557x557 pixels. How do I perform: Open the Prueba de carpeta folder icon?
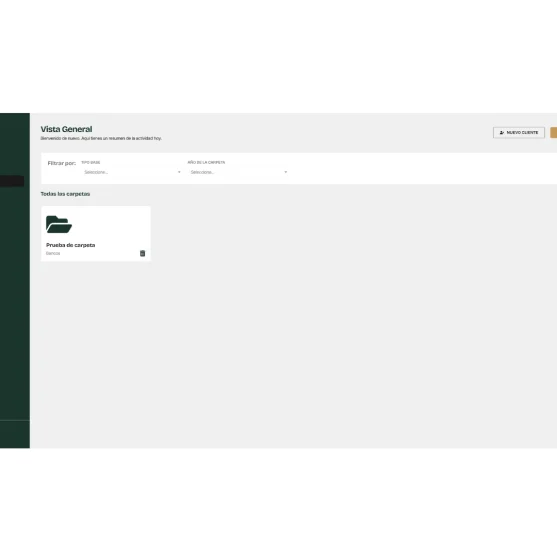coord(59,224)
